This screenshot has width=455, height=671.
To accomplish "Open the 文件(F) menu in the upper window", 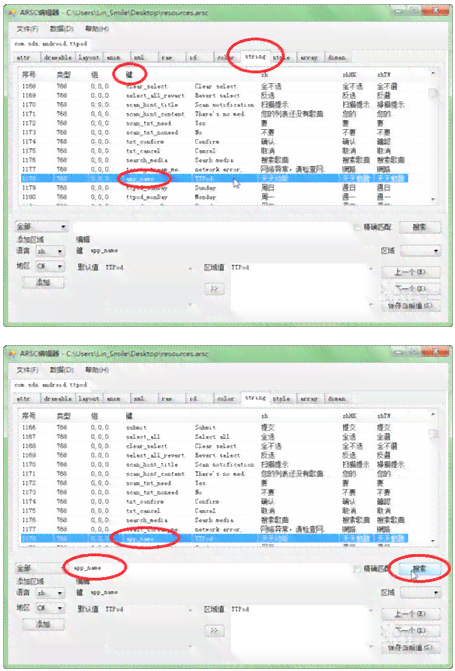I will coord(27,29).
